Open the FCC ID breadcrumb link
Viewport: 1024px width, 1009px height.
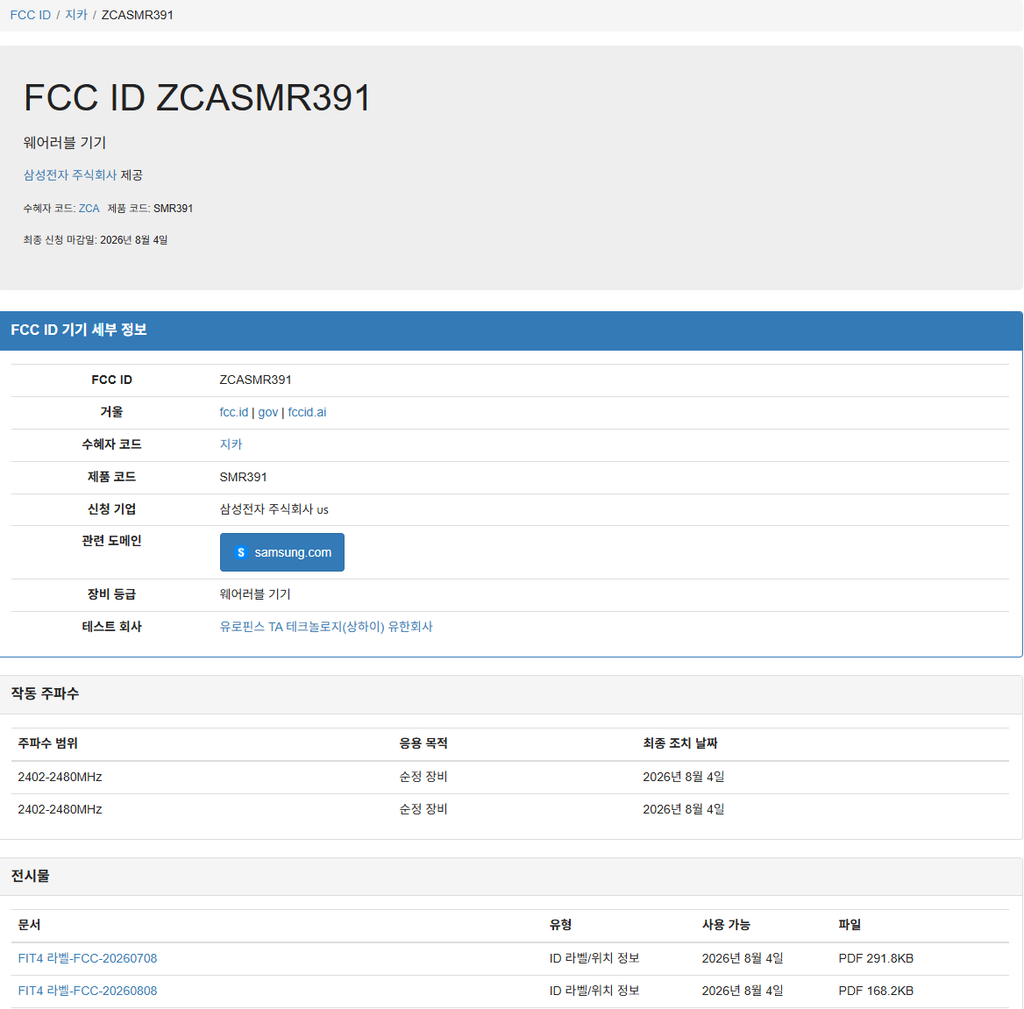click(x=30, y=15)
